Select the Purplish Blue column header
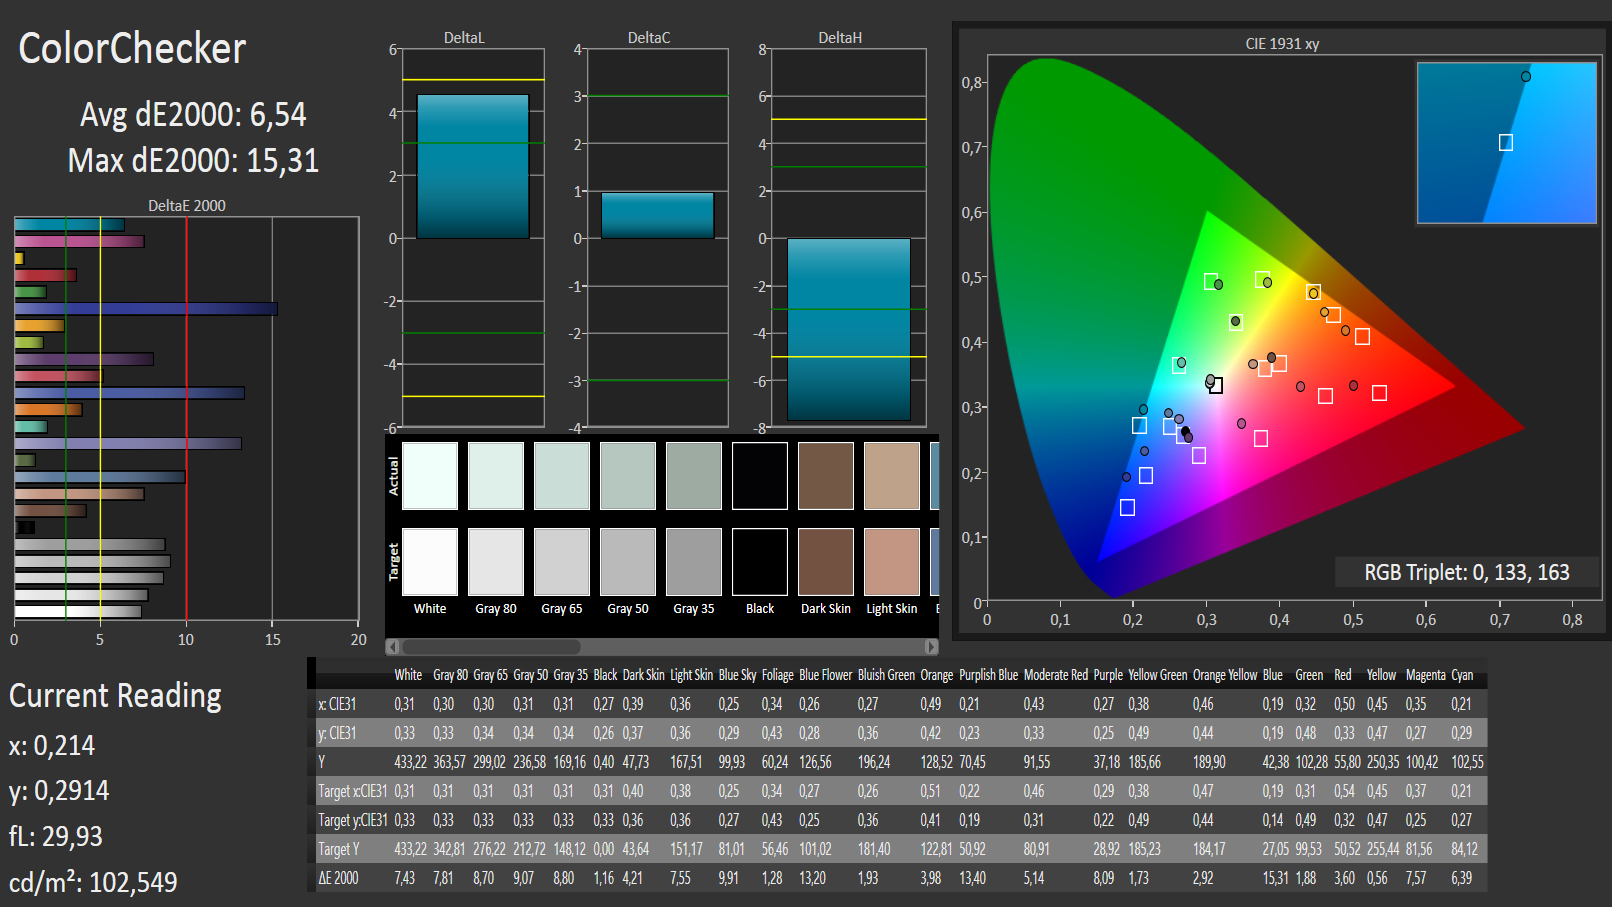The width and height of the screenshot is (1612, 907). pyautogui.click(x=988, y=675)
